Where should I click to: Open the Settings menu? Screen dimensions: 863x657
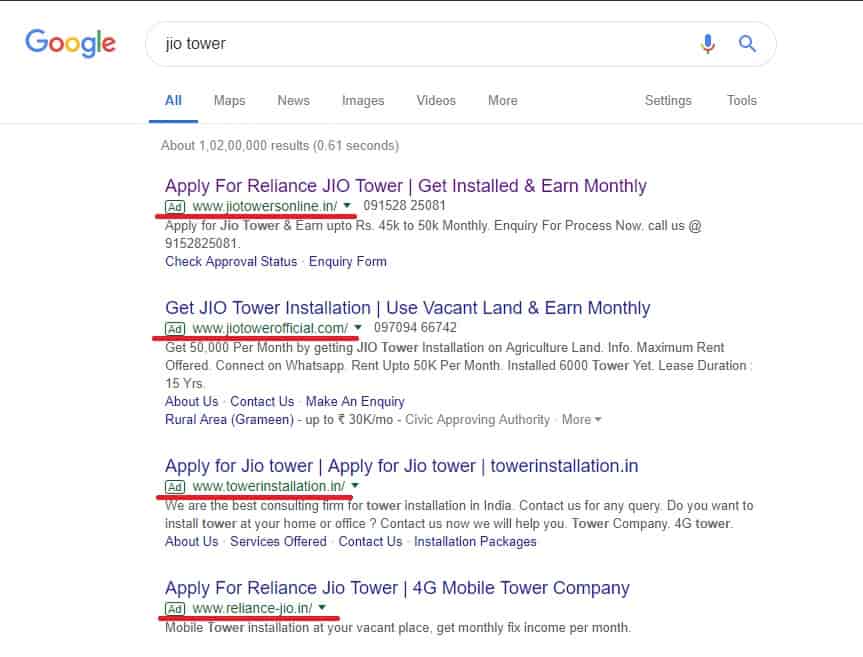coord(668,100)
